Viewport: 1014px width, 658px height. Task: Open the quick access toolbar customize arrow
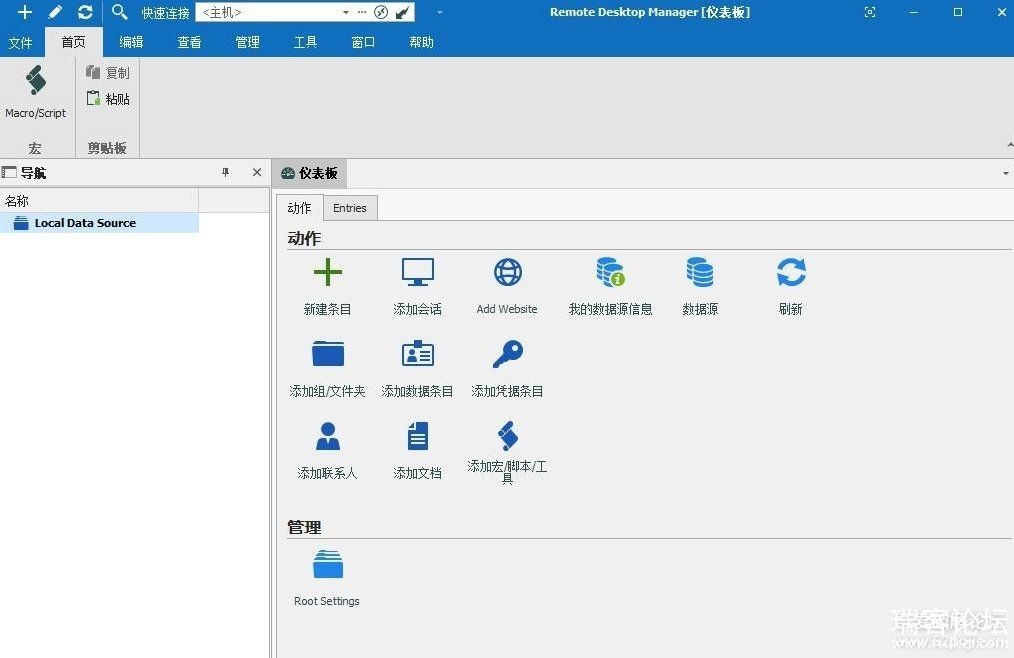tap(440, 12)
